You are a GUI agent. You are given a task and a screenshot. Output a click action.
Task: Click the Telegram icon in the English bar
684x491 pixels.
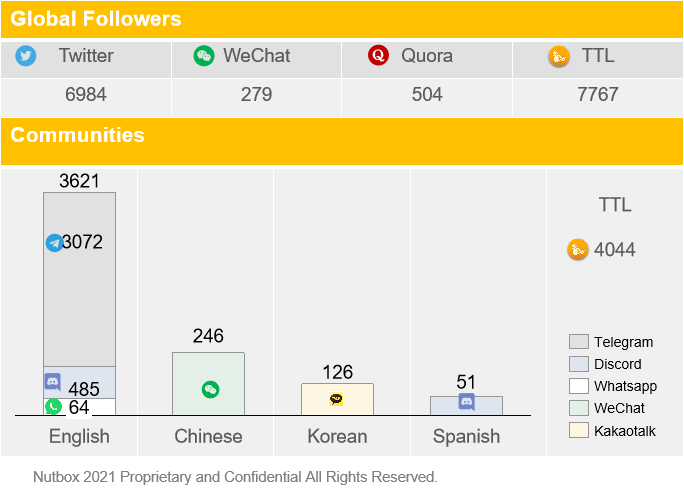pyautogui.click(x=55, y=243)
